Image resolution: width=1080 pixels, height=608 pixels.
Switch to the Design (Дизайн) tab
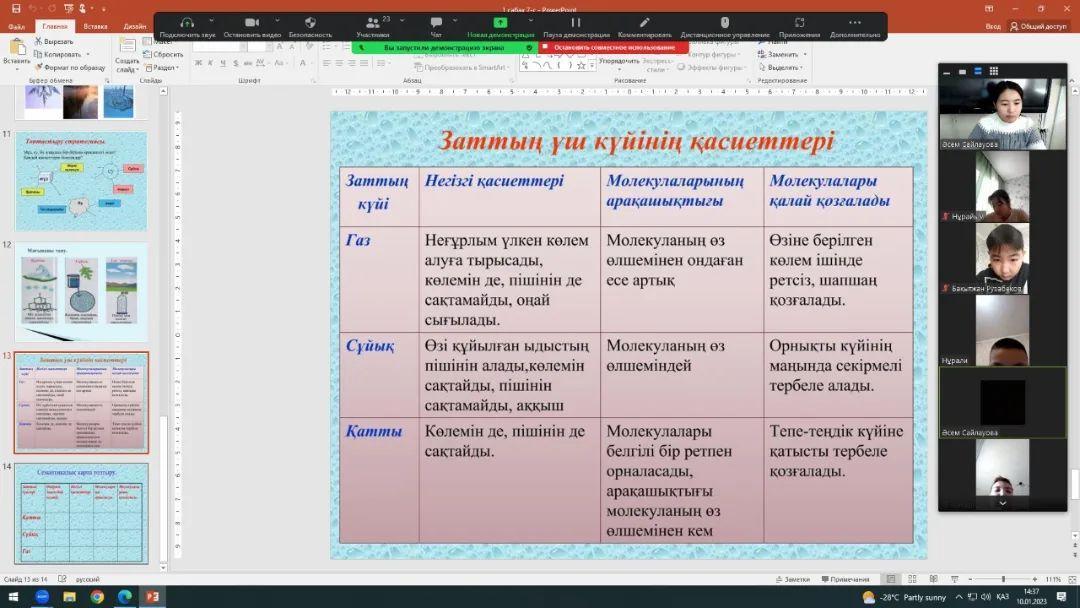[135, 27]
